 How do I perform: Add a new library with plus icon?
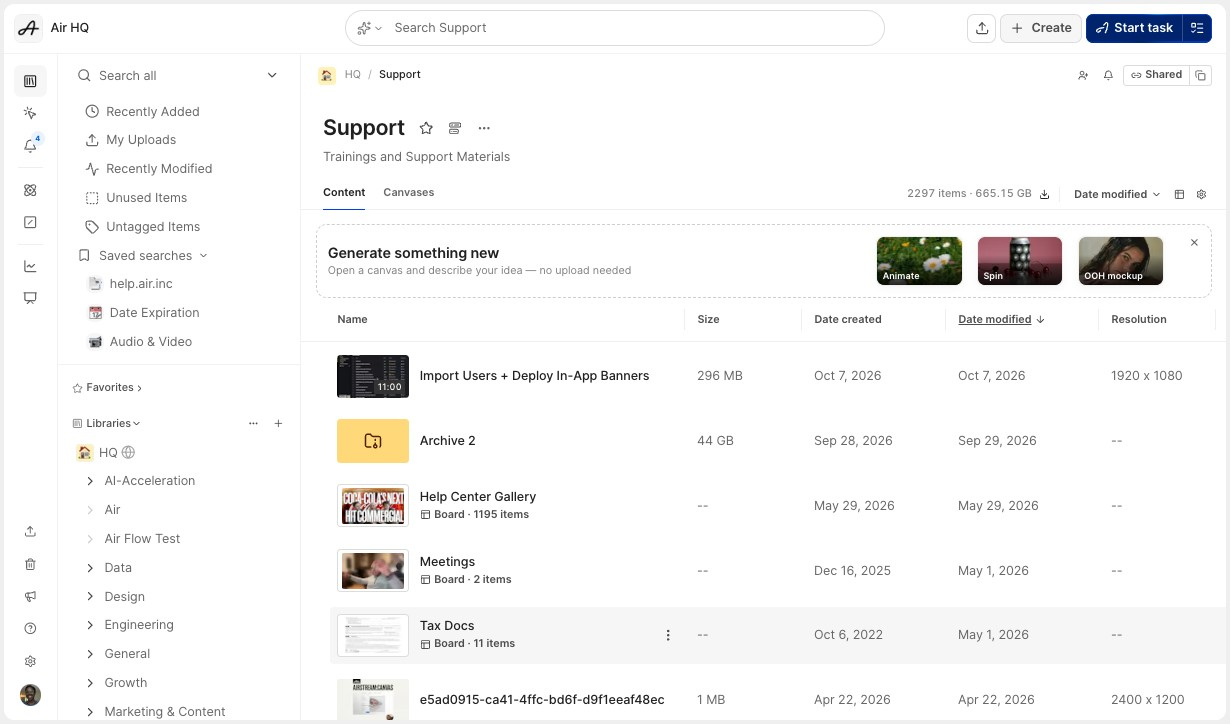click(278, 423)
